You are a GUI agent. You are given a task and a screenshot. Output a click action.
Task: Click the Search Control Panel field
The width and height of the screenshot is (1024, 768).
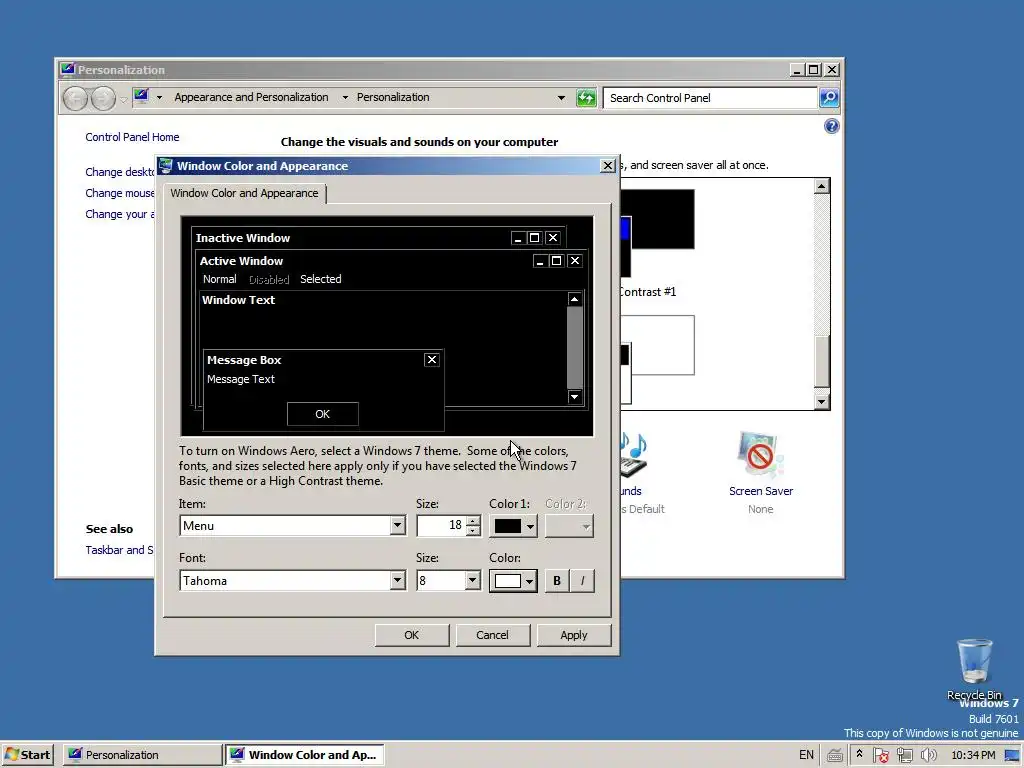711,98
